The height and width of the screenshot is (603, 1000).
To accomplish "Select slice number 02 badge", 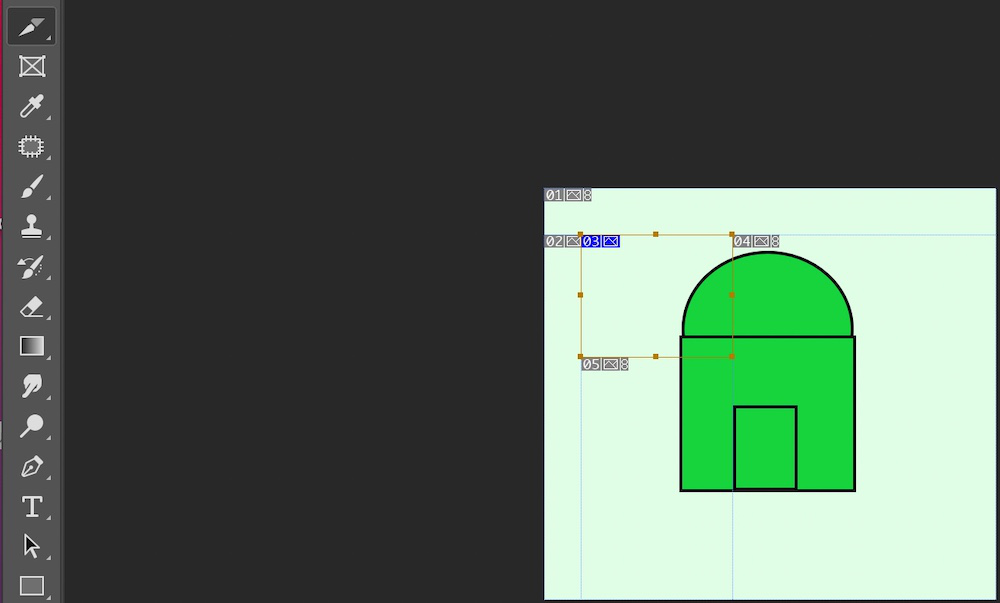I will pos(554,241).
